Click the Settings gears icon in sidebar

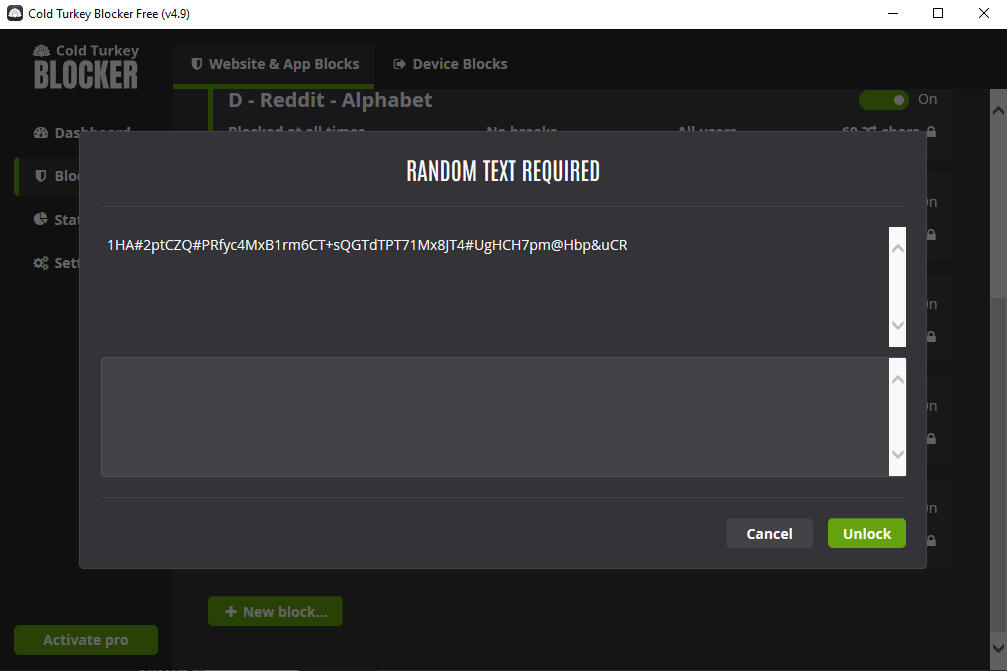[x=41, y=263]
